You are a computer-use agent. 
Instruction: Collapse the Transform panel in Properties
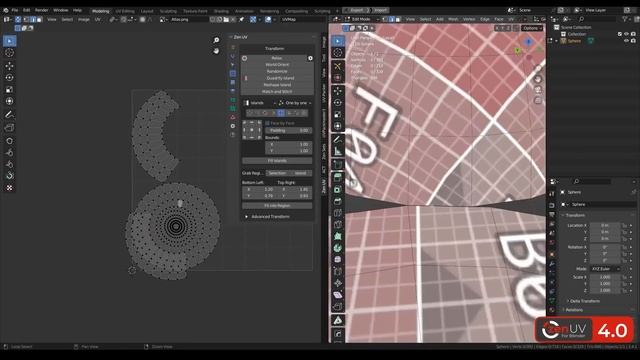point(574,215)
